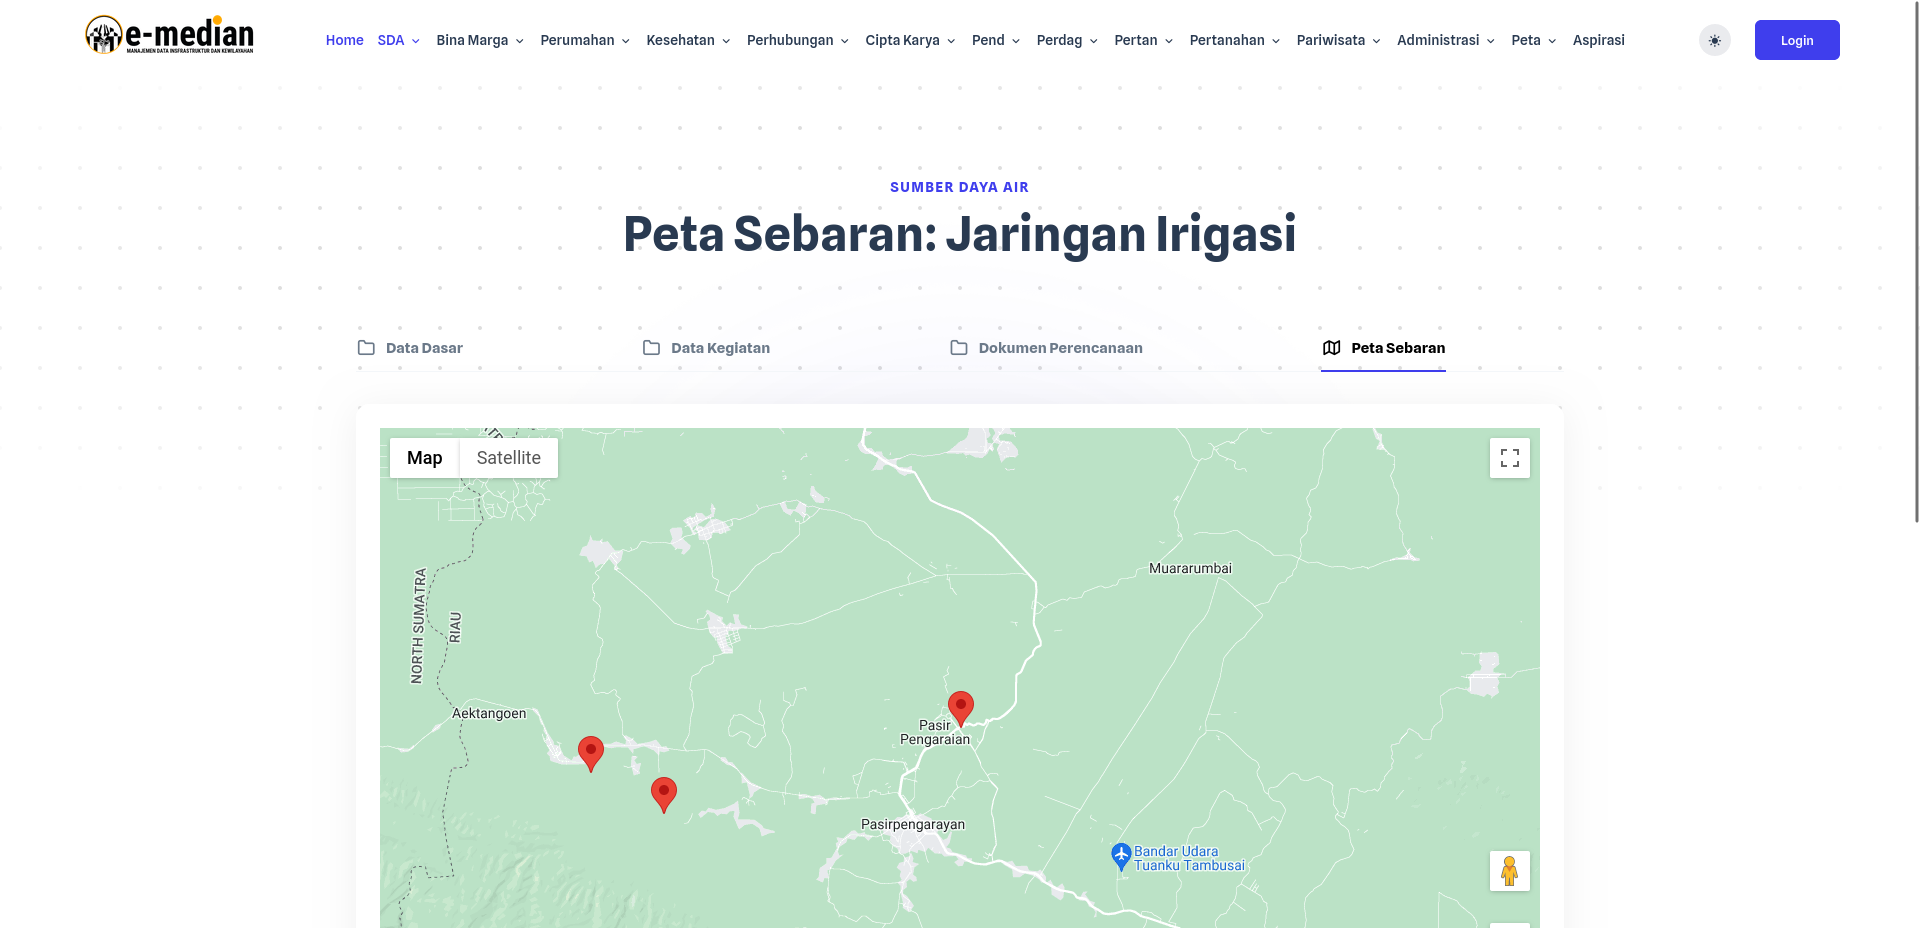The width and height of the screenshot is (1920, 928).
Task: Click the e-median logo
Action: [x=169, y=36]
